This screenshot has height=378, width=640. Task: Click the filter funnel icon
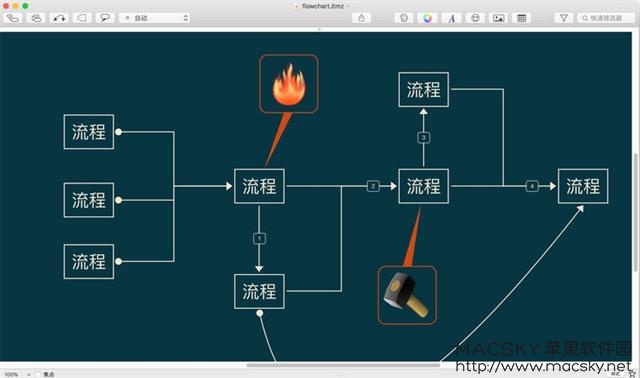[564, 18]
